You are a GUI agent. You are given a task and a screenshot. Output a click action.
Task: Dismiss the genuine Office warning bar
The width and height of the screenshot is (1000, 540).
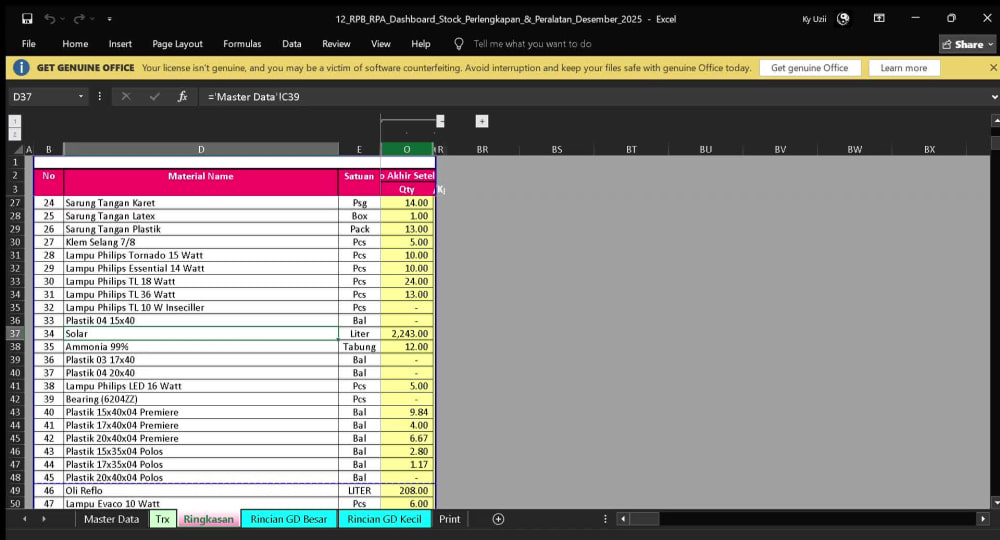click(x=993, y=68)
